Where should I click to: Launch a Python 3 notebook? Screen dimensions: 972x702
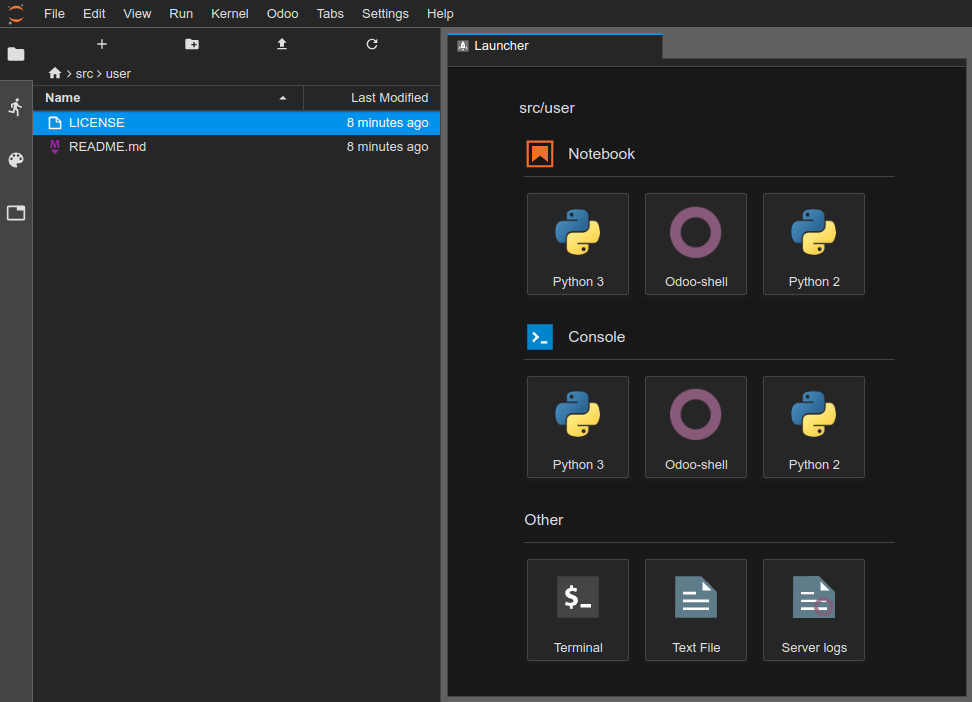point(577,244)
